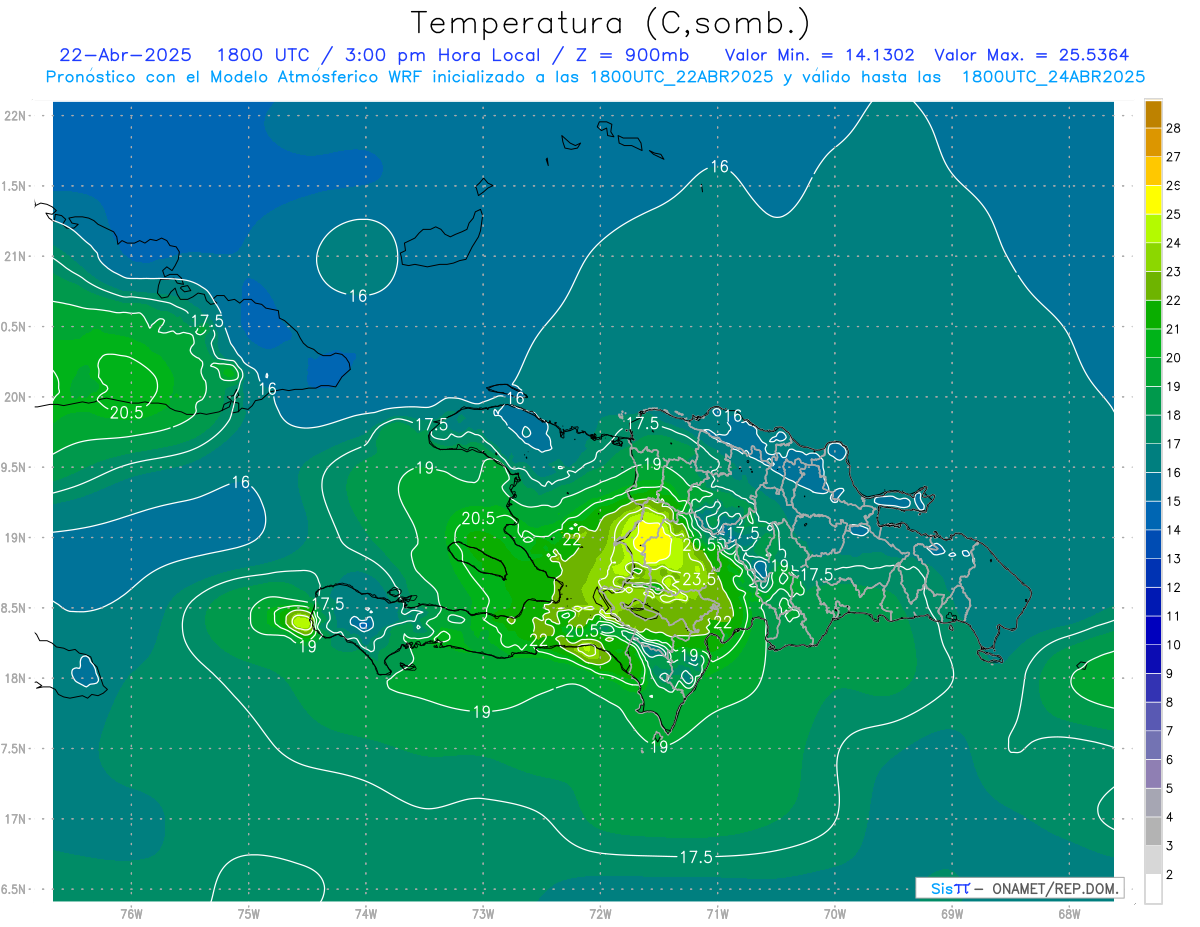Click the "SisTT - ONAMET/REP.DOM." credit box

[x=1020, y=888]
